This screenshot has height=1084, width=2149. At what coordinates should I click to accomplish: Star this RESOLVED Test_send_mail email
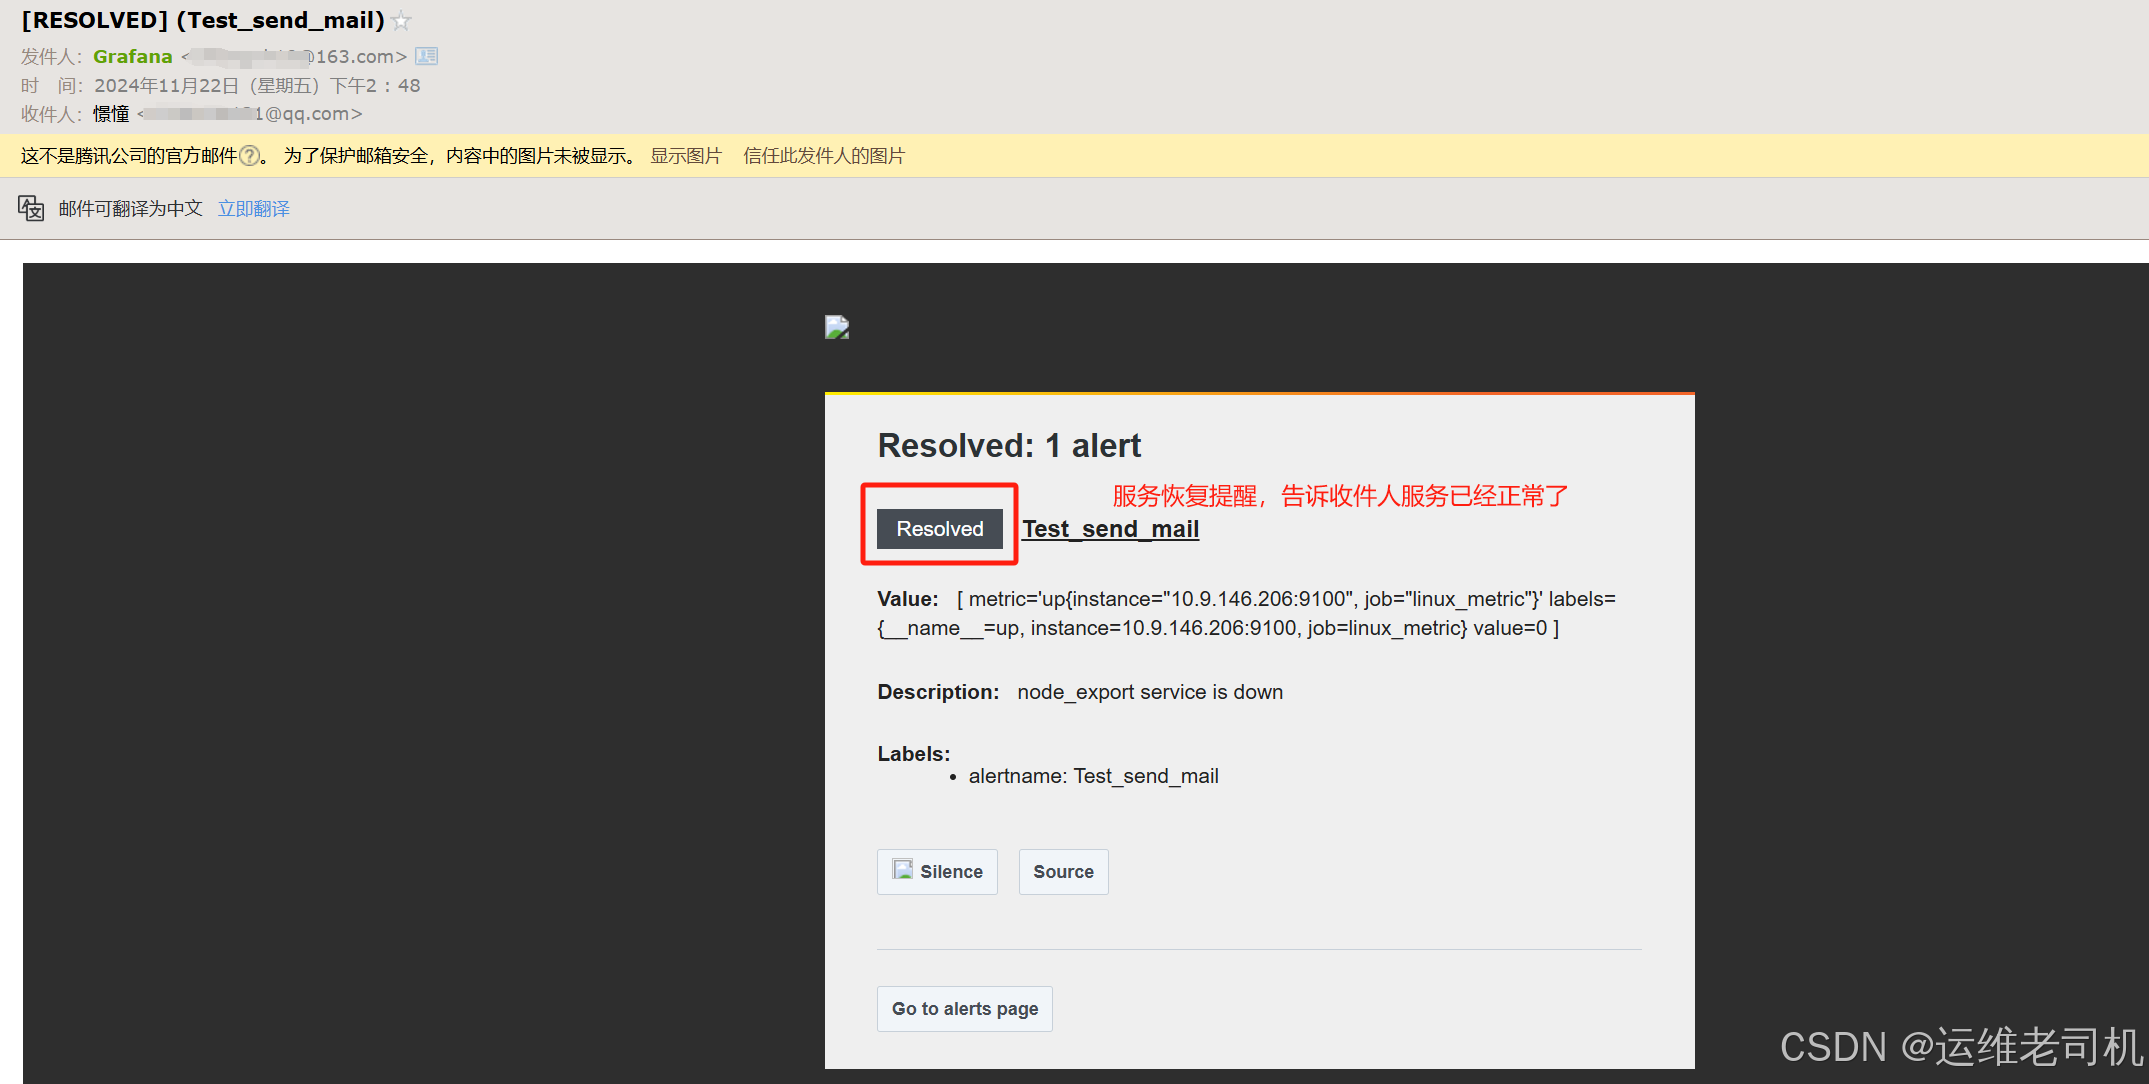tap(402, 21)
